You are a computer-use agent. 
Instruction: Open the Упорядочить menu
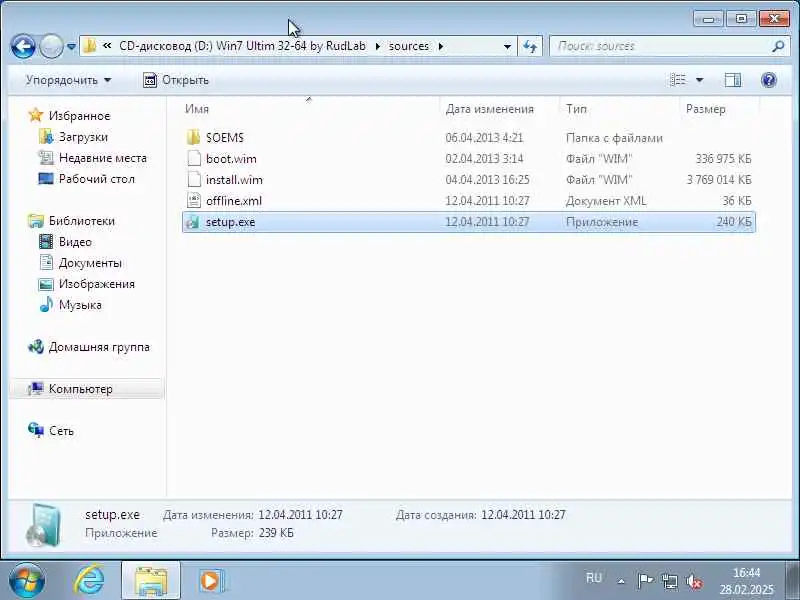click(68, 80)
